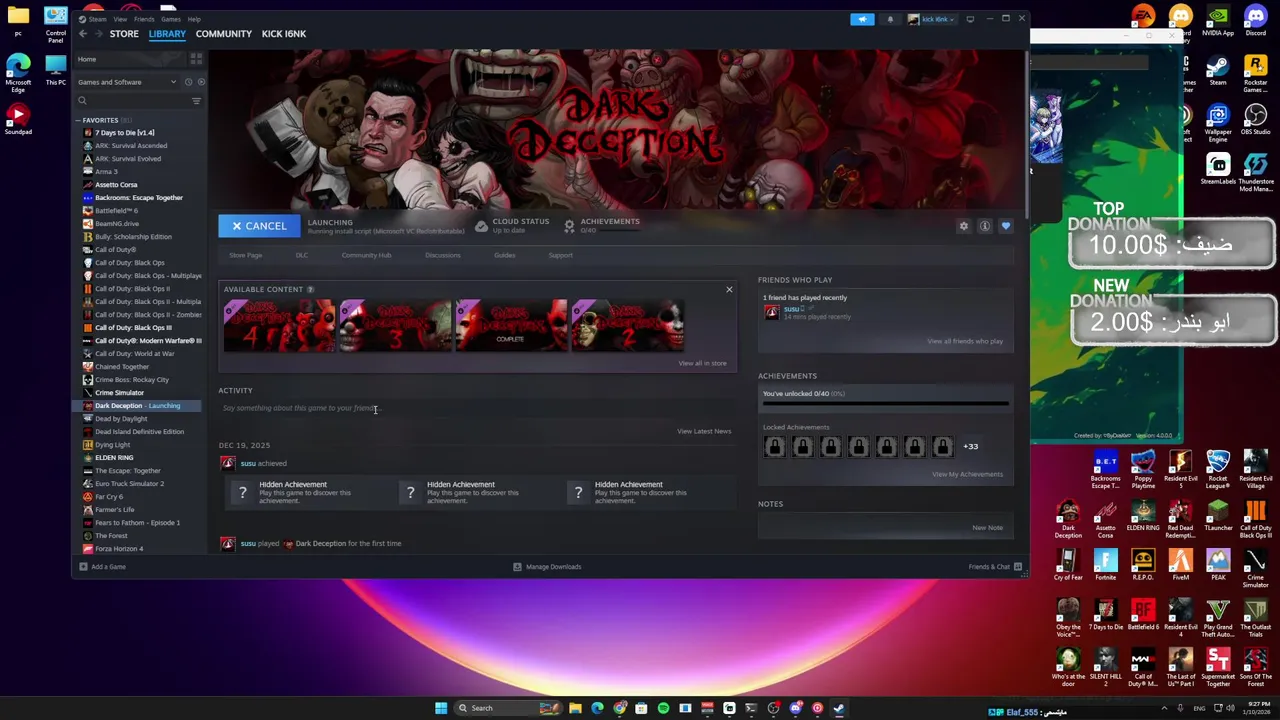Image resolution: width=1280 pixels, height=720 pixels.
Task: Open the Community Hub link
Action: (366, 255)
